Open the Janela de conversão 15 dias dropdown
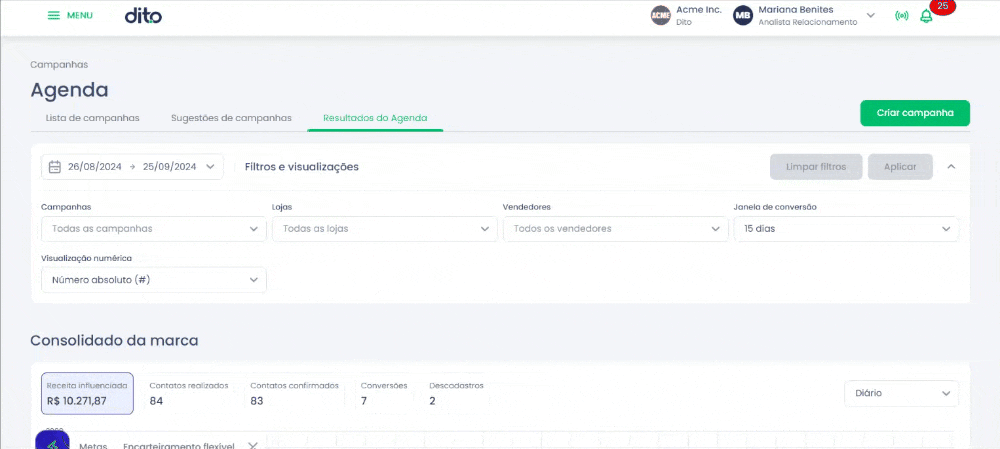This screenshot has width=1000, height=449. click(846, 229)
